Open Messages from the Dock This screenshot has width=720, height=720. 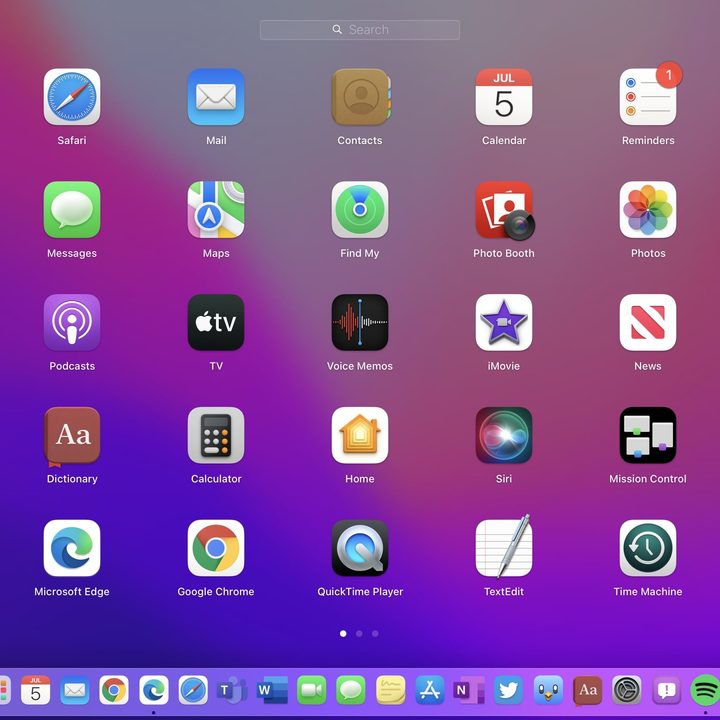tap(351, 690)
